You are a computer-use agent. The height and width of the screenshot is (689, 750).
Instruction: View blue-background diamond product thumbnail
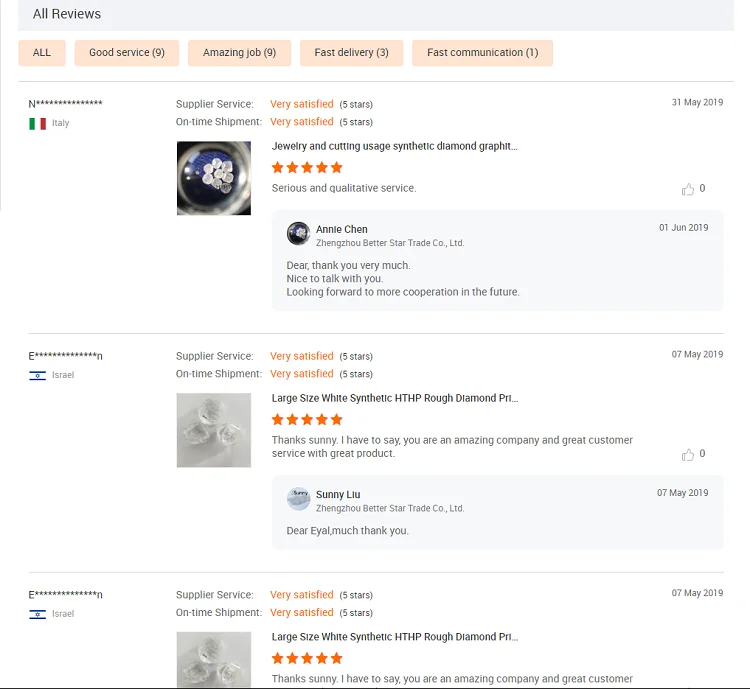[214, 178]
